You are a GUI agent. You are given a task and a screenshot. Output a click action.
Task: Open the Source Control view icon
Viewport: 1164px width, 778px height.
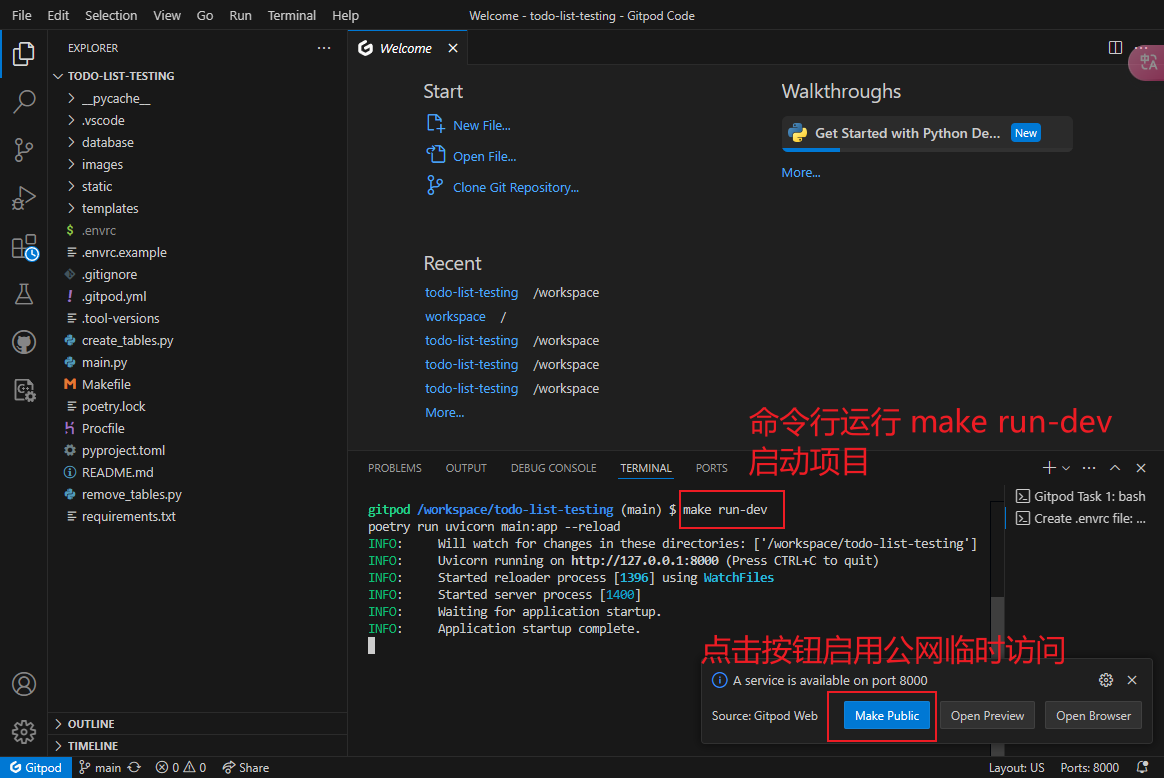[x=24, y=150]
